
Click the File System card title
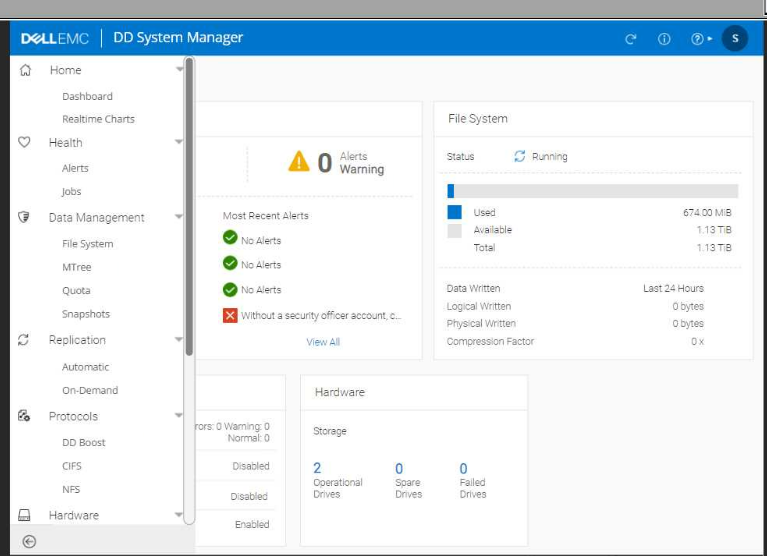click(x=478, y=118)
